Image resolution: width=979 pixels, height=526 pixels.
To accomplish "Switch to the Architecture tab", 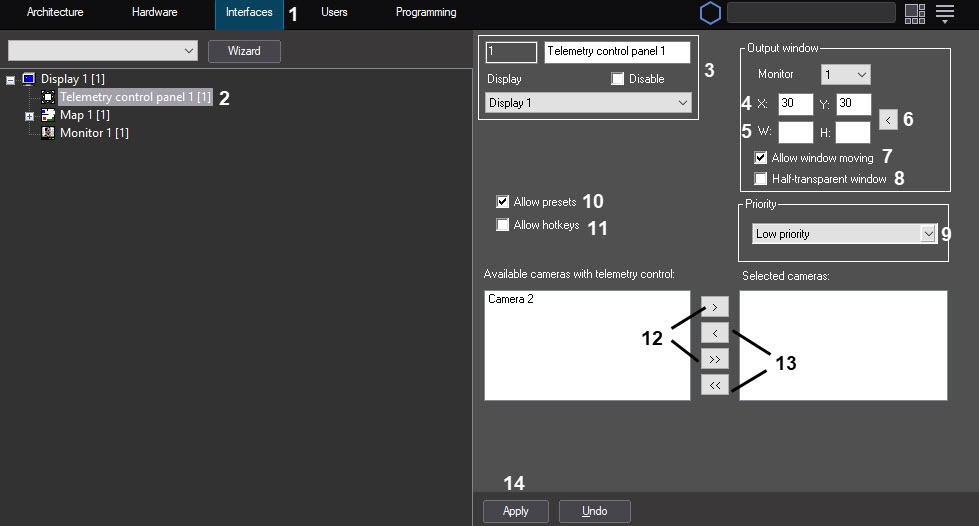I will [55, 12].
